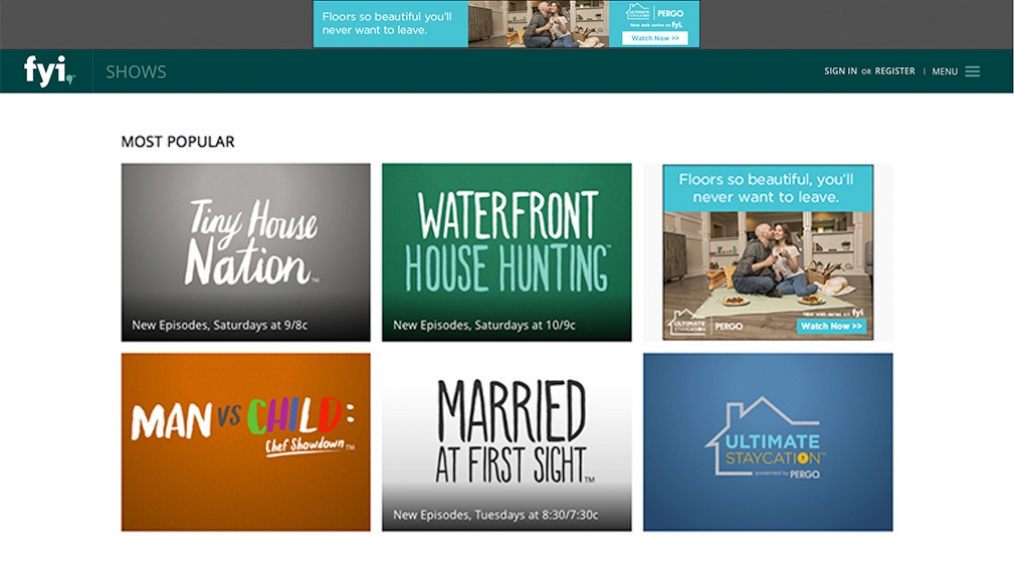Click the SIGN IN link
The height and width of the screenshot is (572, 1014).
(840, 71)
